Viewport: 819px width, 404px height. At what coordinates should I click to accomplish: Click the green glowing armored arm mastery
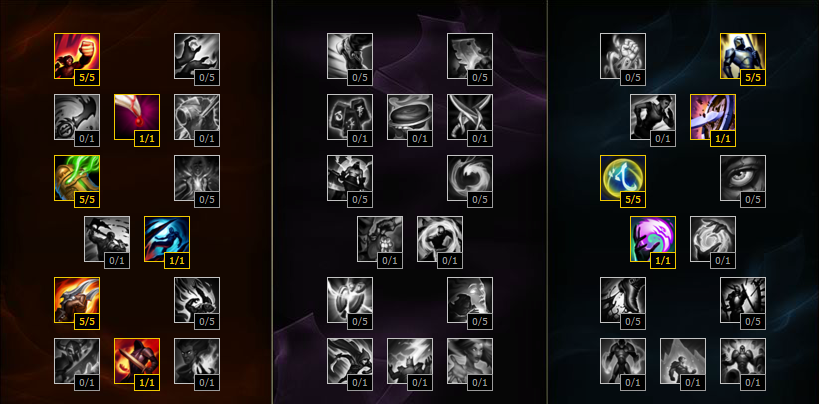(x=77, y=178)
